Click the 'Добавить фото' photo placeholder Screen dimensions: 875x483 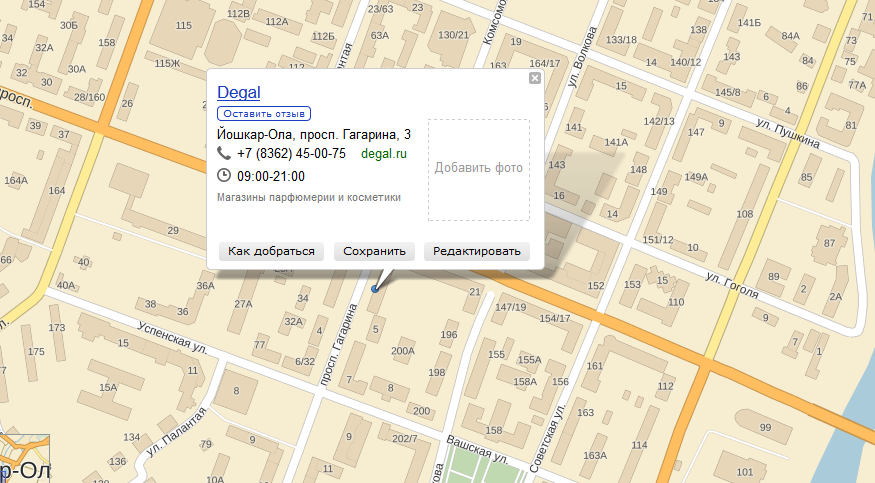(479, 170)
